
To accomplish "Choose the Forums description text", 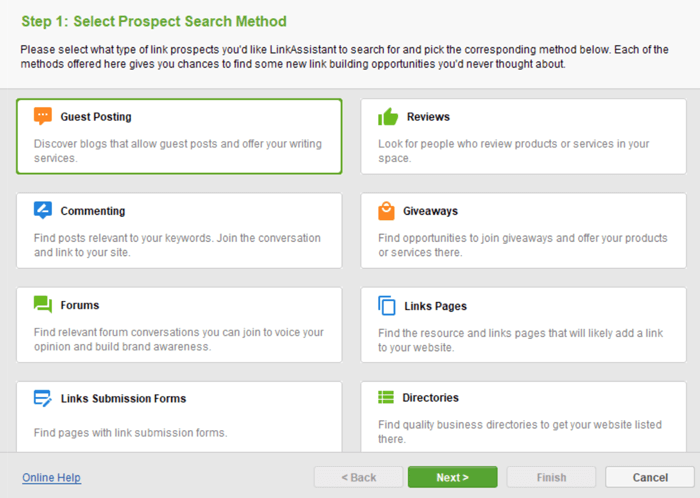I will (x=179, y=339).
